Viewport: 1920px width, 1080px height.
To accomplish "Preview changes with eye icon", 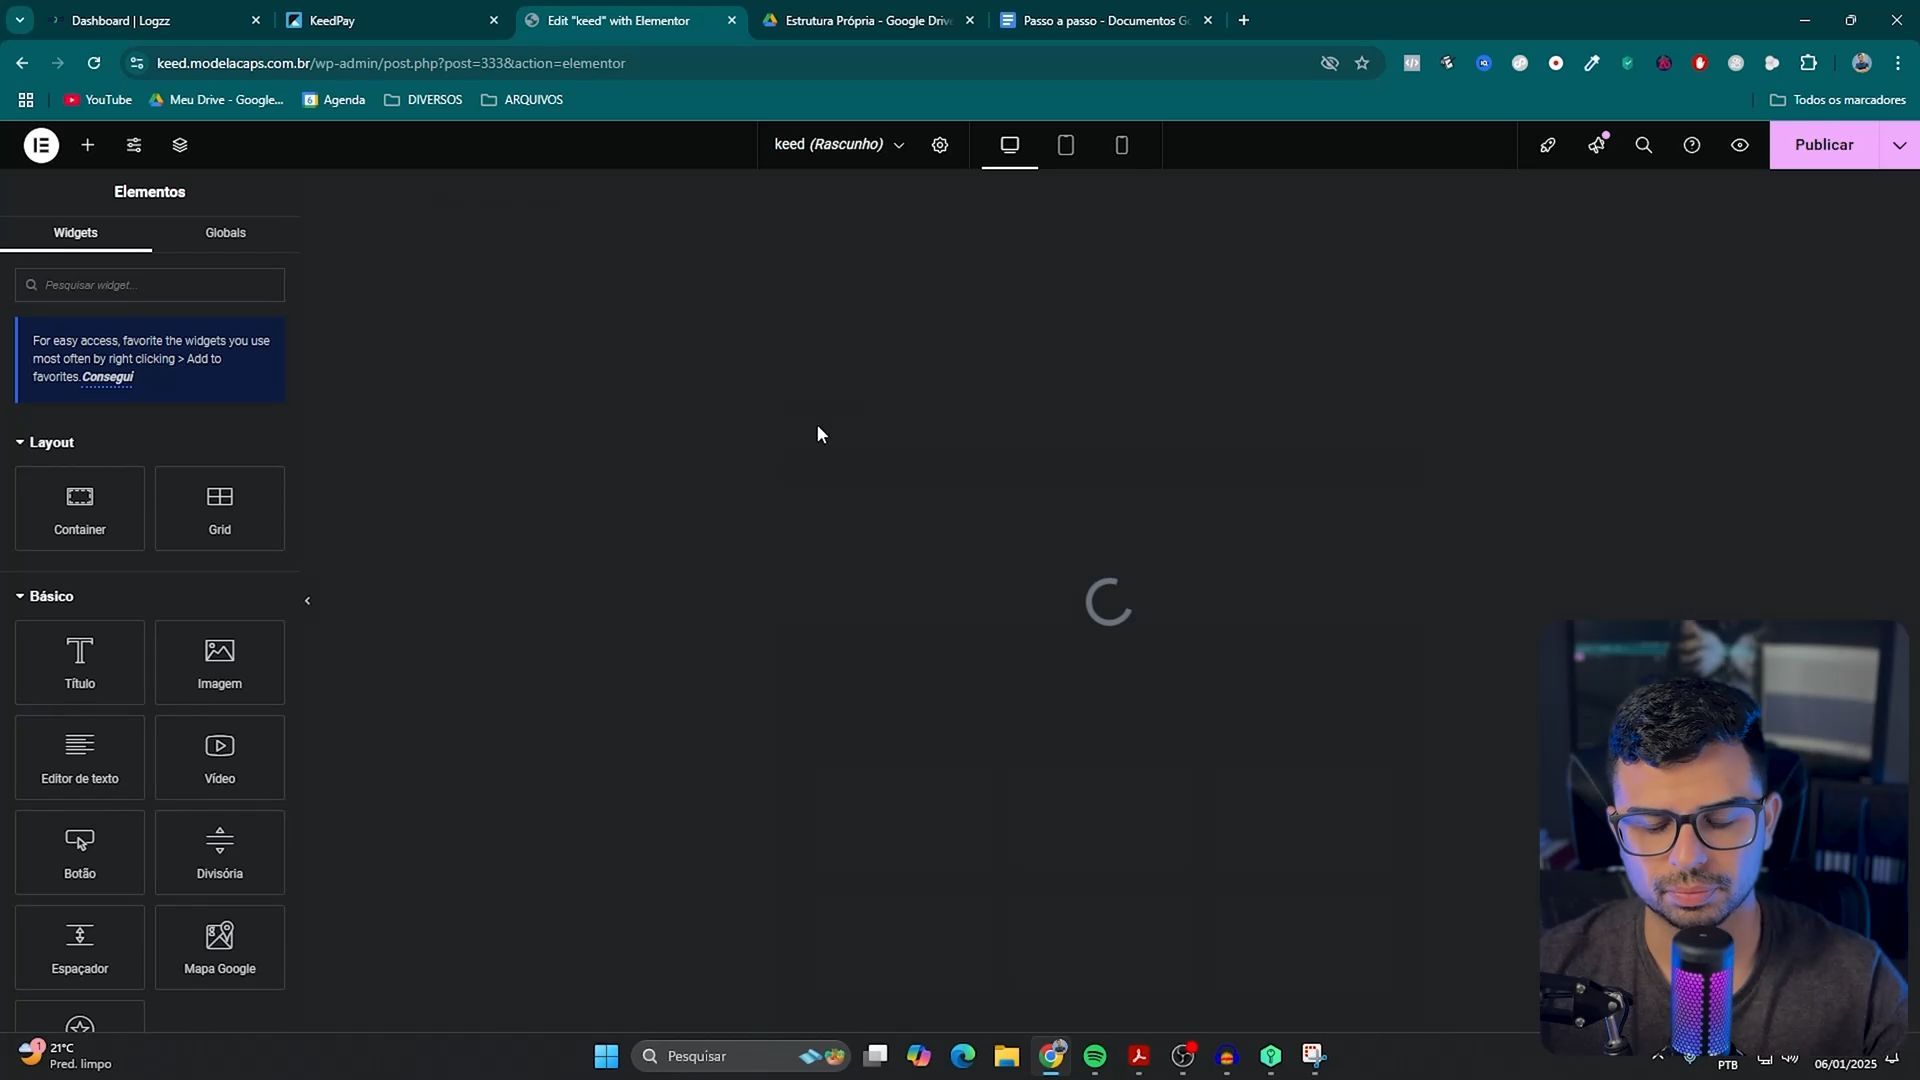I will pyautogui.click(x=1740, y=145).
